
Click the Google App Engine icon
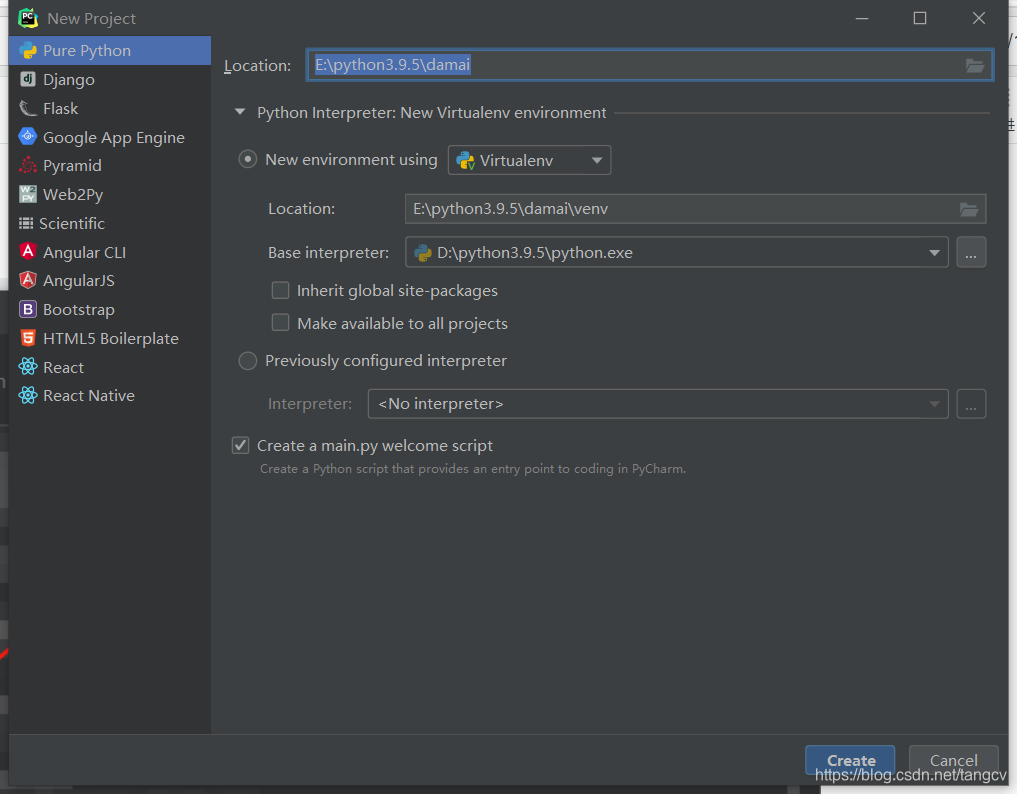28,136
